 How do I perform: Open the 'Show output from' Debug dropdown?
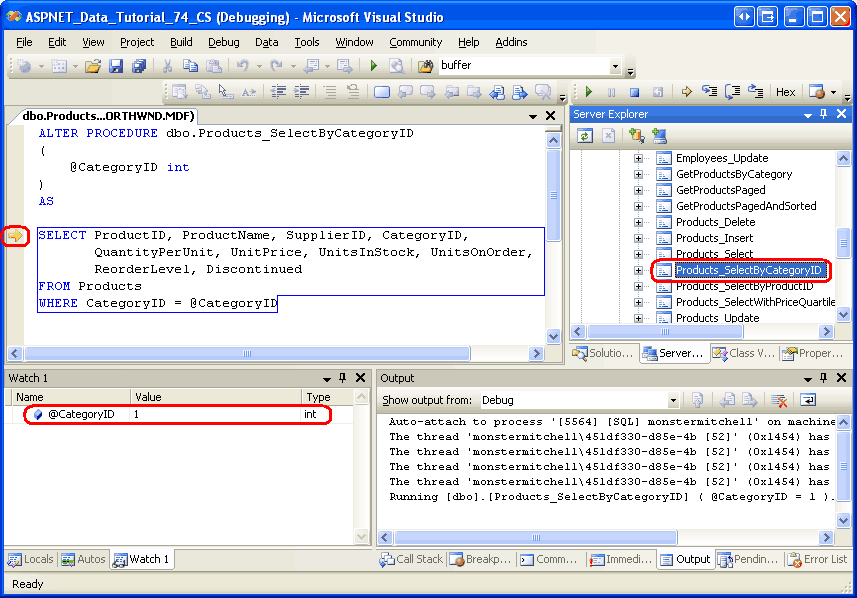click(673, 400)
